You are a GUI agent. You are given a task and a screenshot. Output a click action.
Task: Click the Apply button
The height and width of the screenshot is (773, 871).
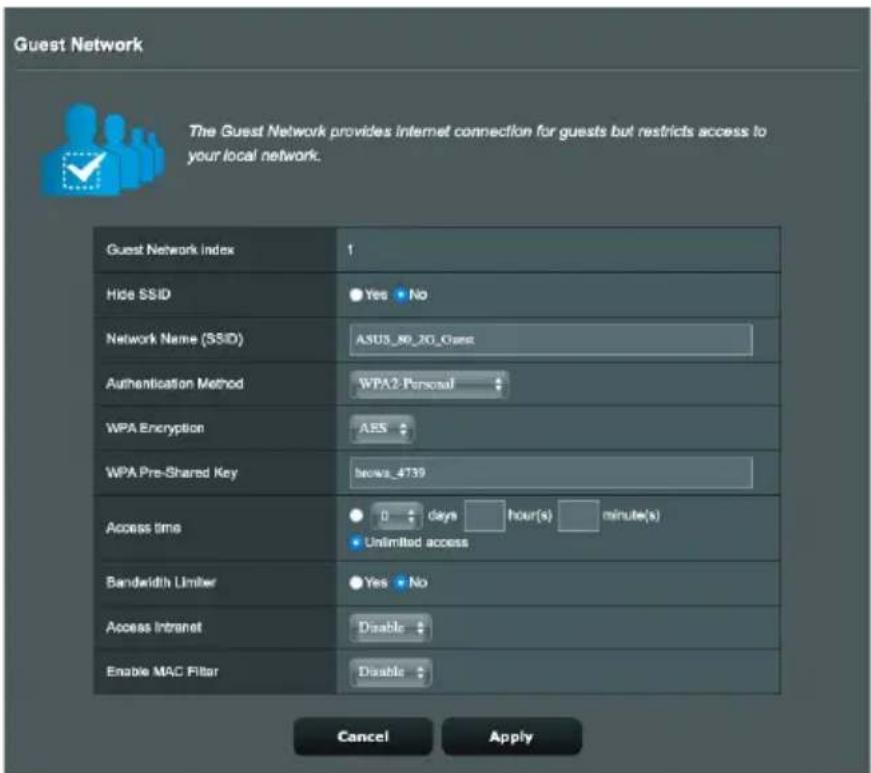(511, 736)
